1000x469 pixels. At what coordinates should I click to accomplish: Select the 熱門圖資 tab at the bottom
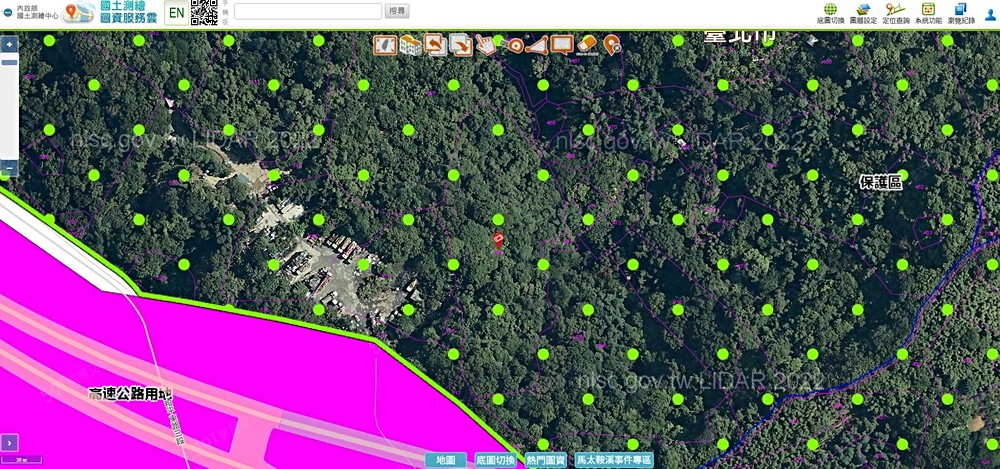(x=547, y=460)
